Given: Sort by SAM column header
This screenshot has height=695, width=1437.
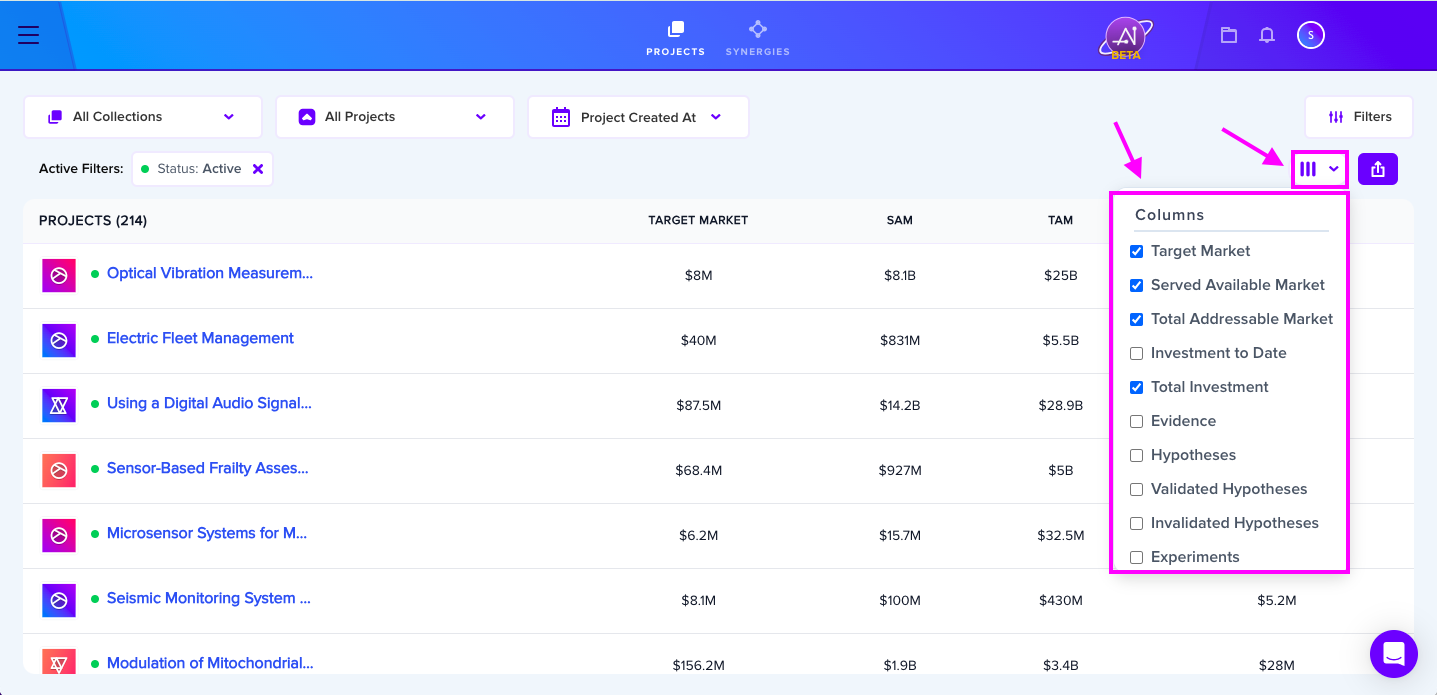Looking at the screenshot, I should (x=900, y=220).
